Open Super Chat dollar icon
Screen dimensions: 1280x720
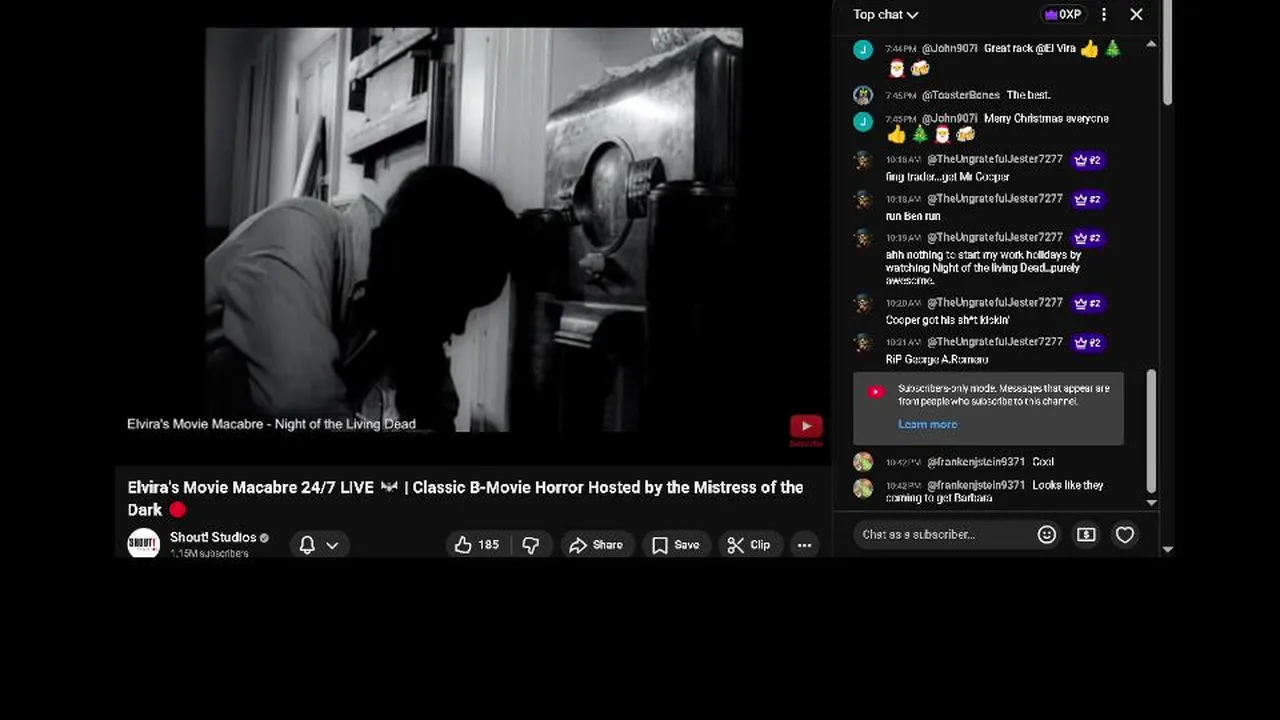point(1086,534)
